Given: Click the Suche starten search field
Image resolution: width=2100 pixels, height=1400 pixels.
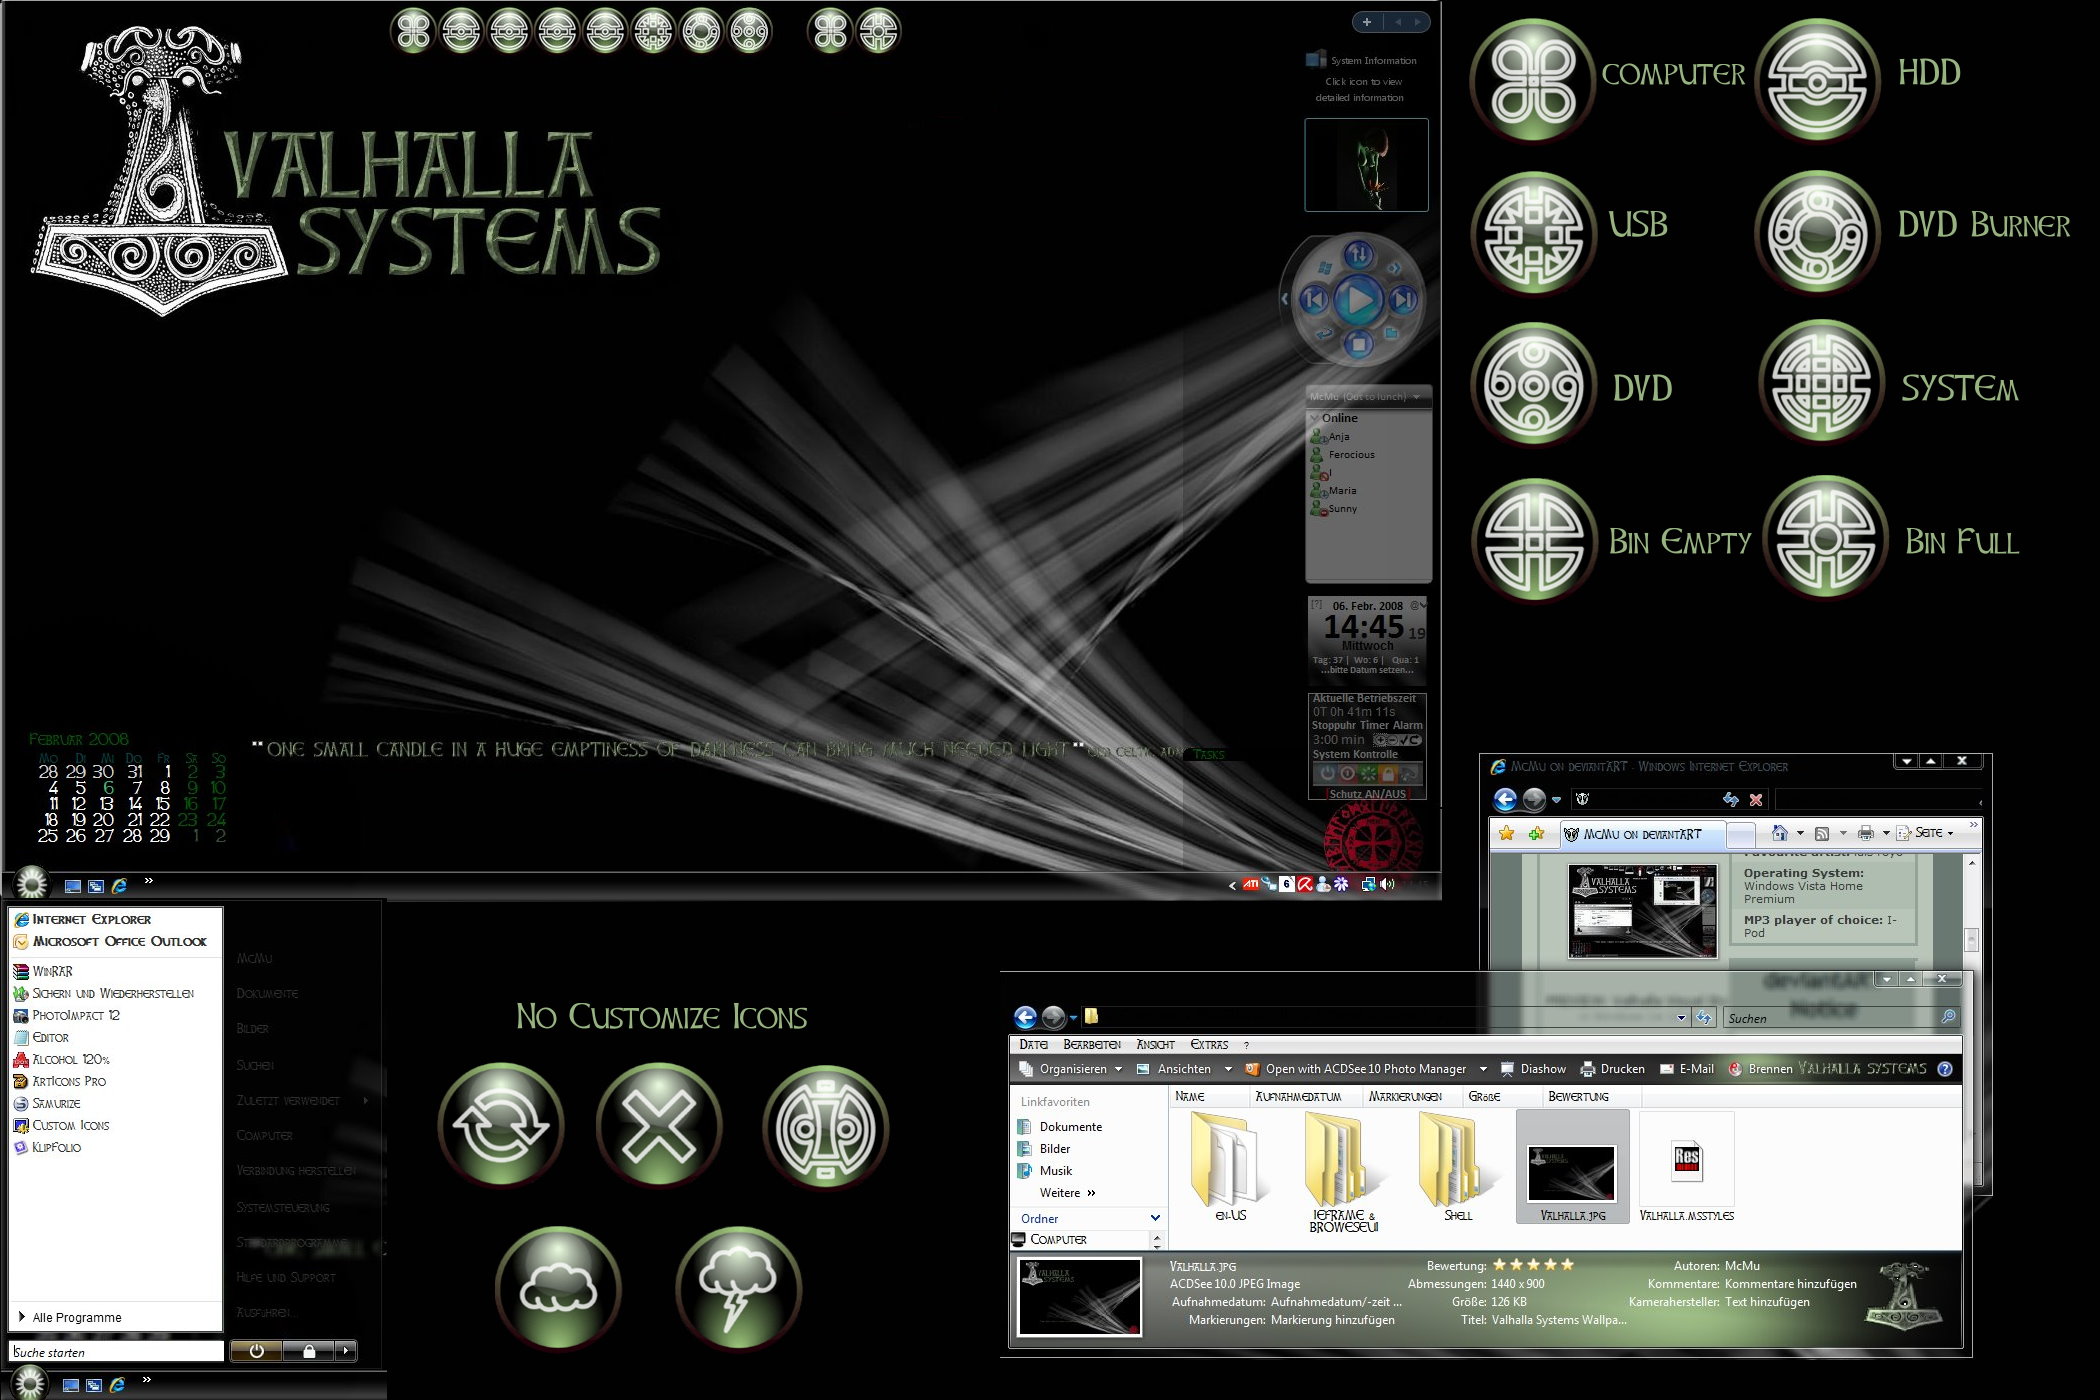Looking at the screenshot, I should [116, 1352].
